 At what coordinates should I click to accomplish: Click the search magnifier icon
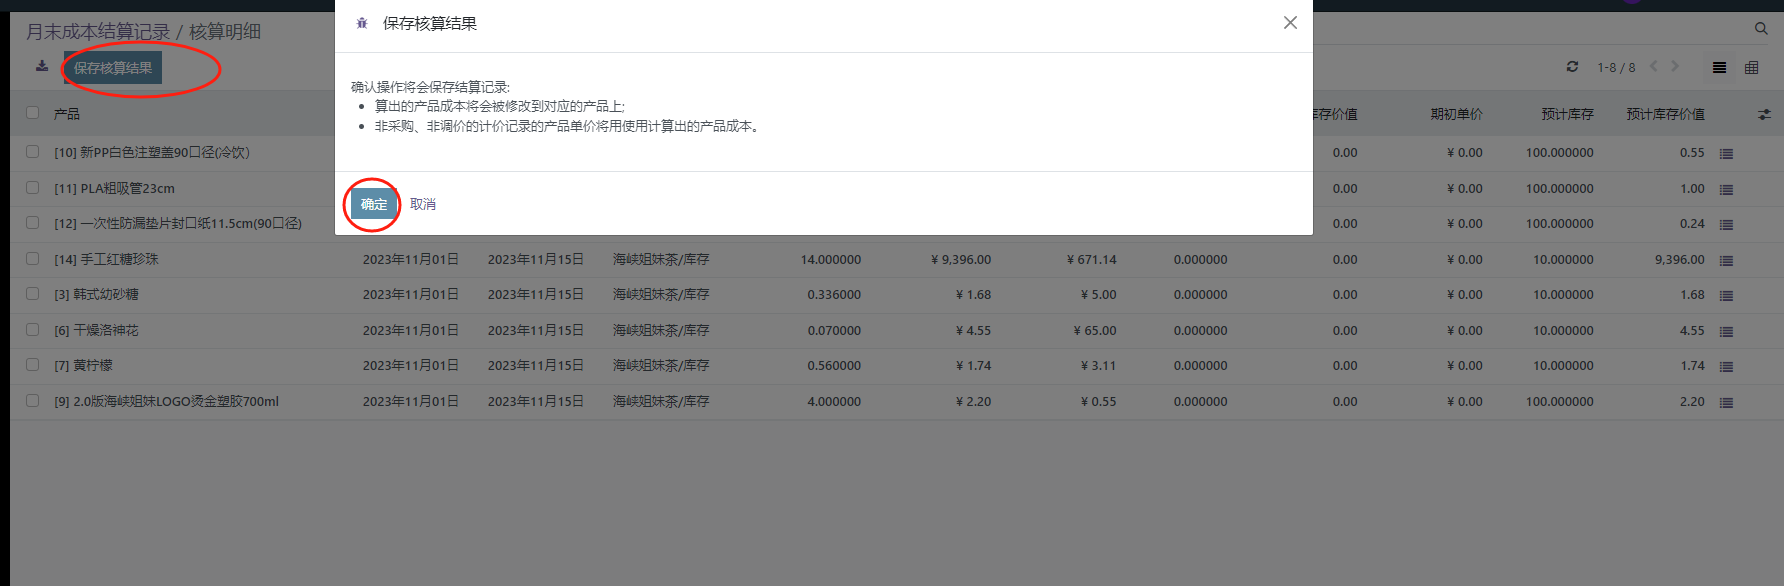pos(1761,29)
